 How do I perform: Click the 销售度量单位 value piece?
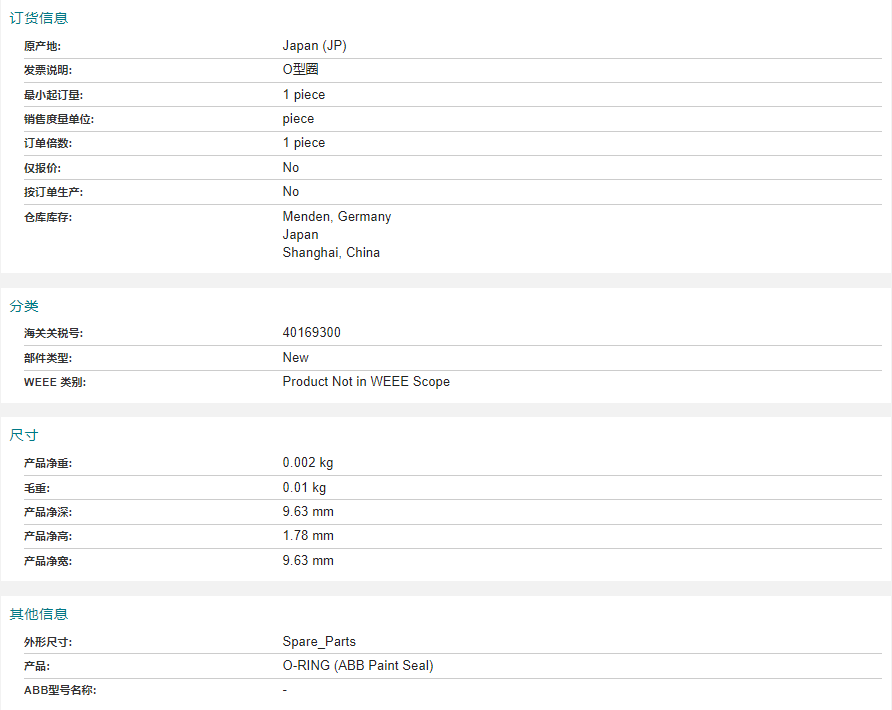coord(298,118)
